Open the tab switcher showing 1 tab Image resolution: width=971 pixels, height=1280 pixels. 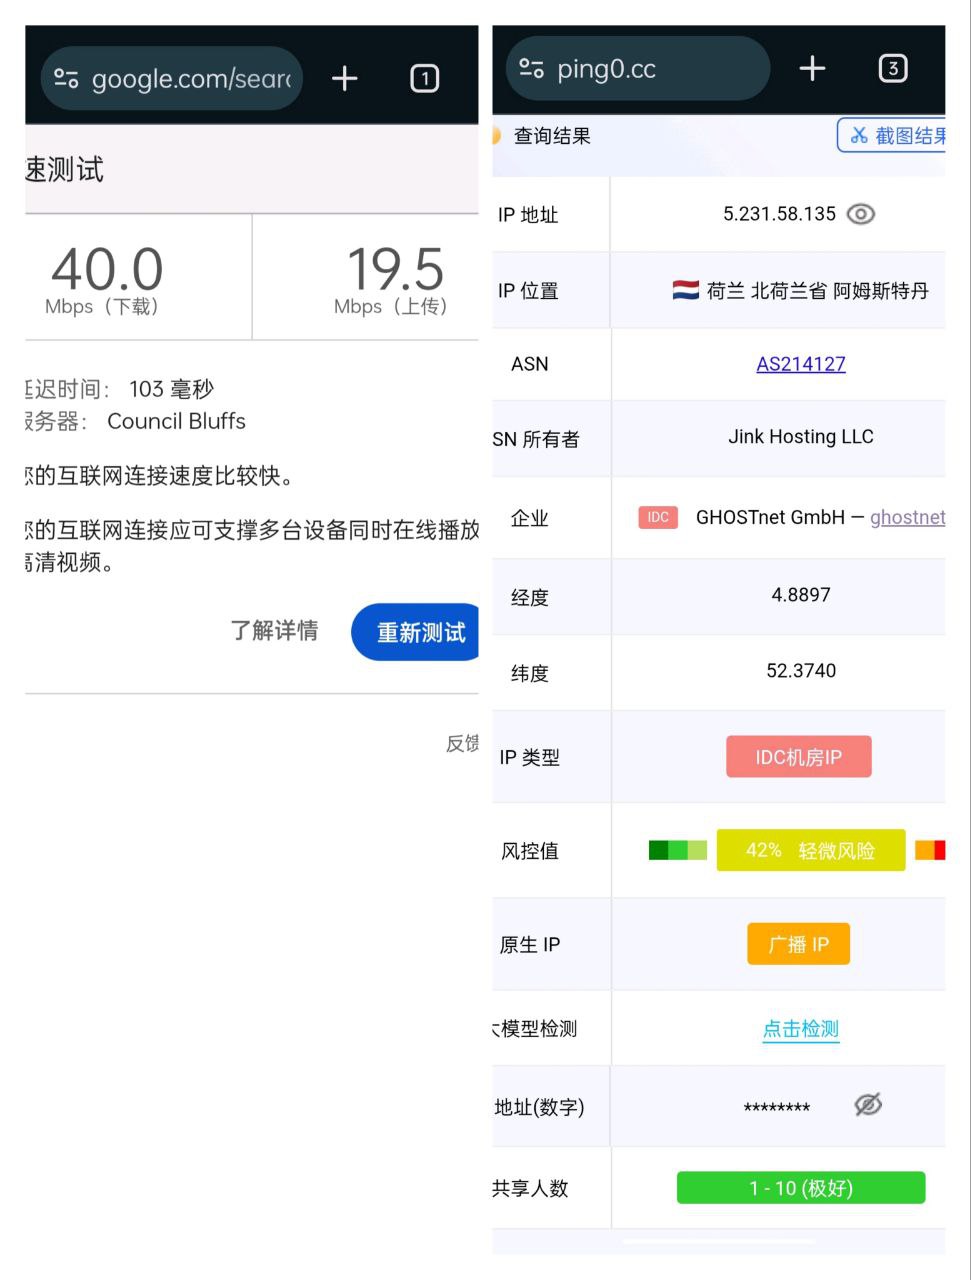pyautogui.click(x=424, y=79)
